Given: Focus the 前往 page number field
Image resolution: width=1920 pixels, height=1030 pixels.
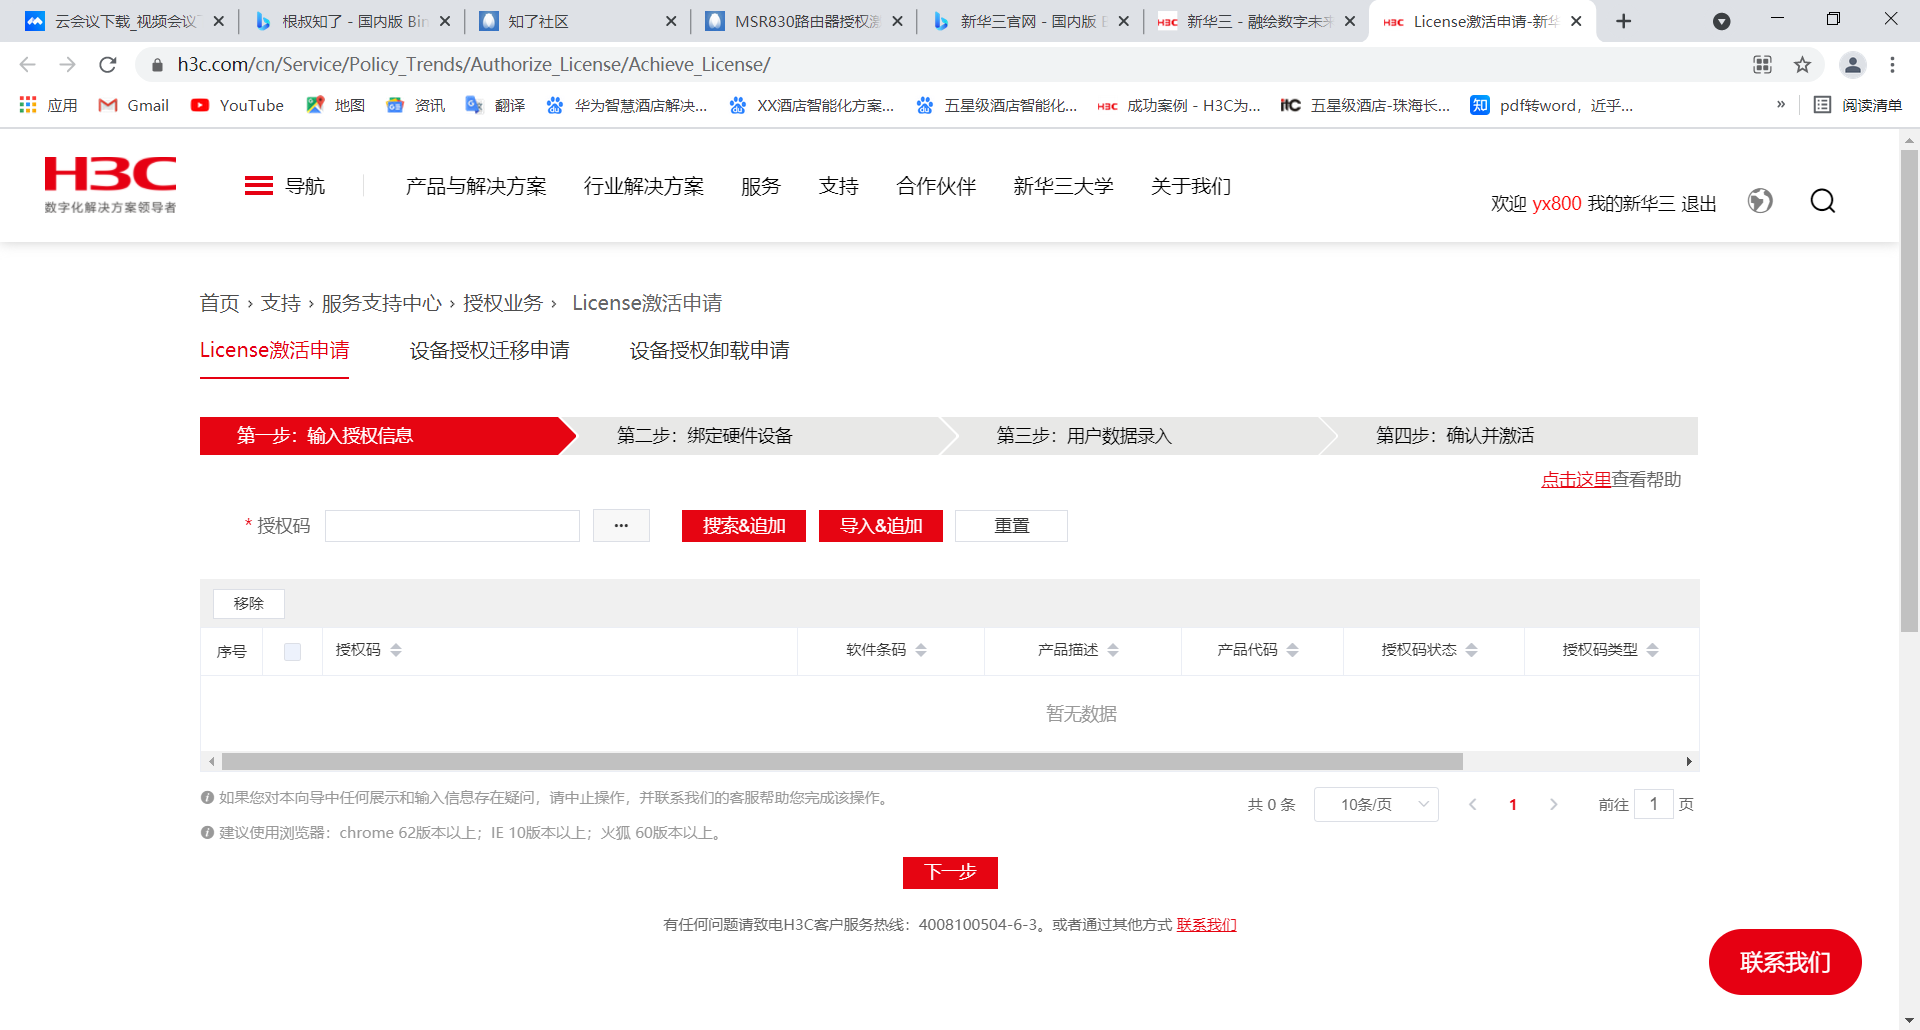Looking at the screenshot, I should point(1654,805).
